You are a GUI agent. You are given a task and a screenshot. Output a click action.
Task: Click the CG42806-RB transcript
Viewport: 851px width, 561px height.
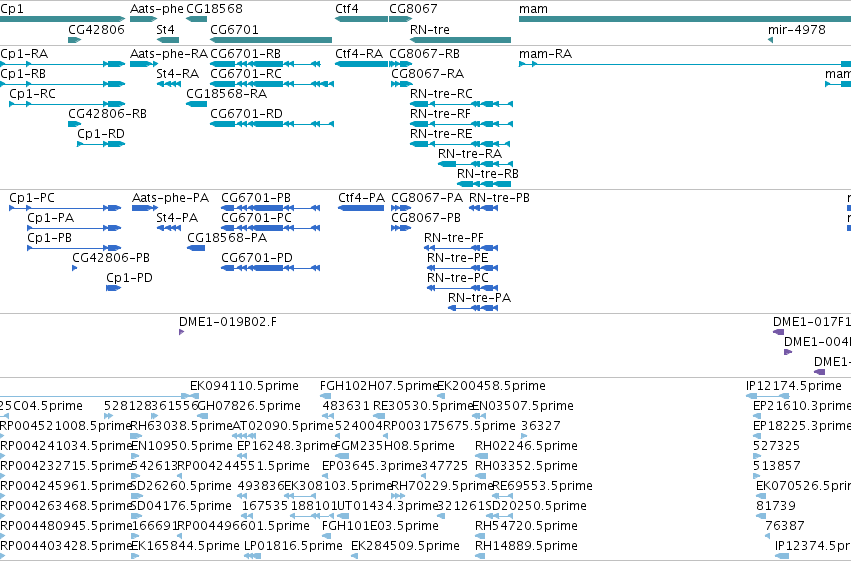click(75, 124)
